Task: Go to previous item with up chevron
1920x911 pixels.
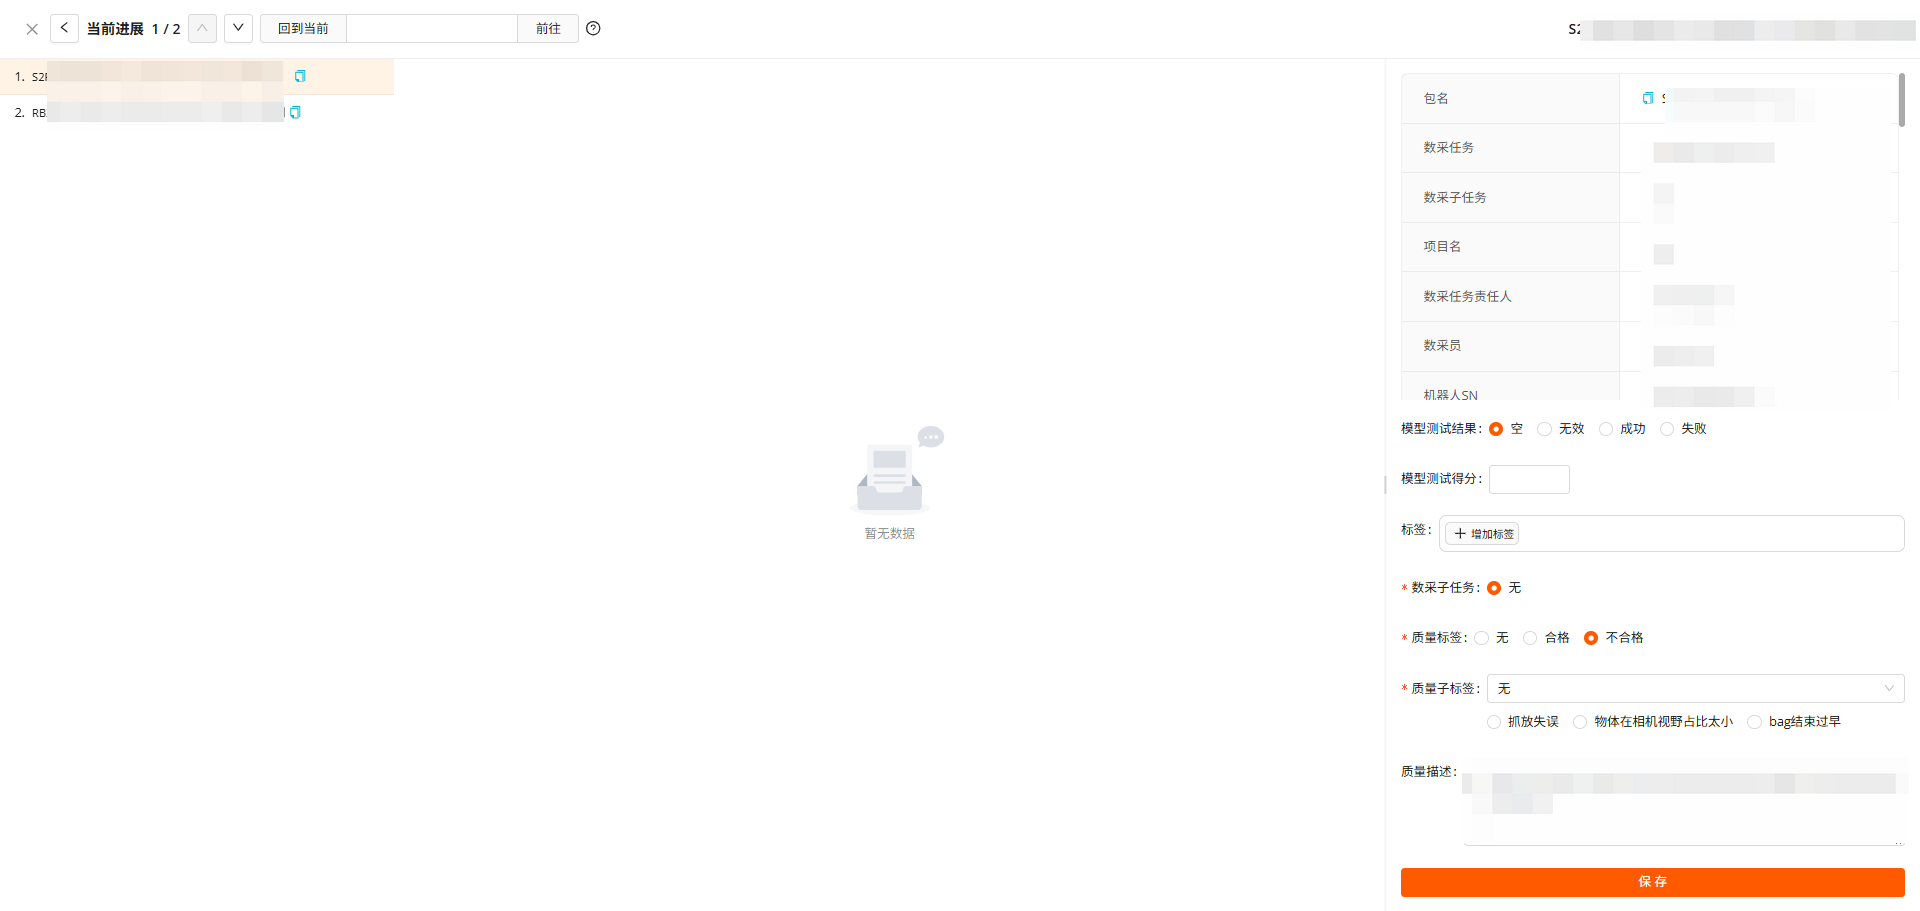Action: pos(202,28)
